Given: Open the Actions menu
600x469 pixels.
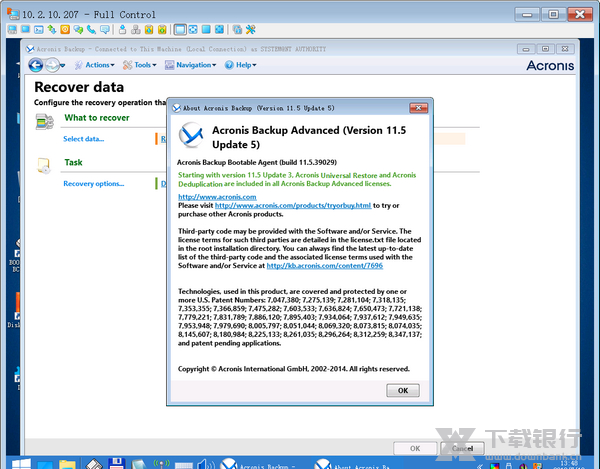Looking at the screenshot, I should tap(95, 65).
